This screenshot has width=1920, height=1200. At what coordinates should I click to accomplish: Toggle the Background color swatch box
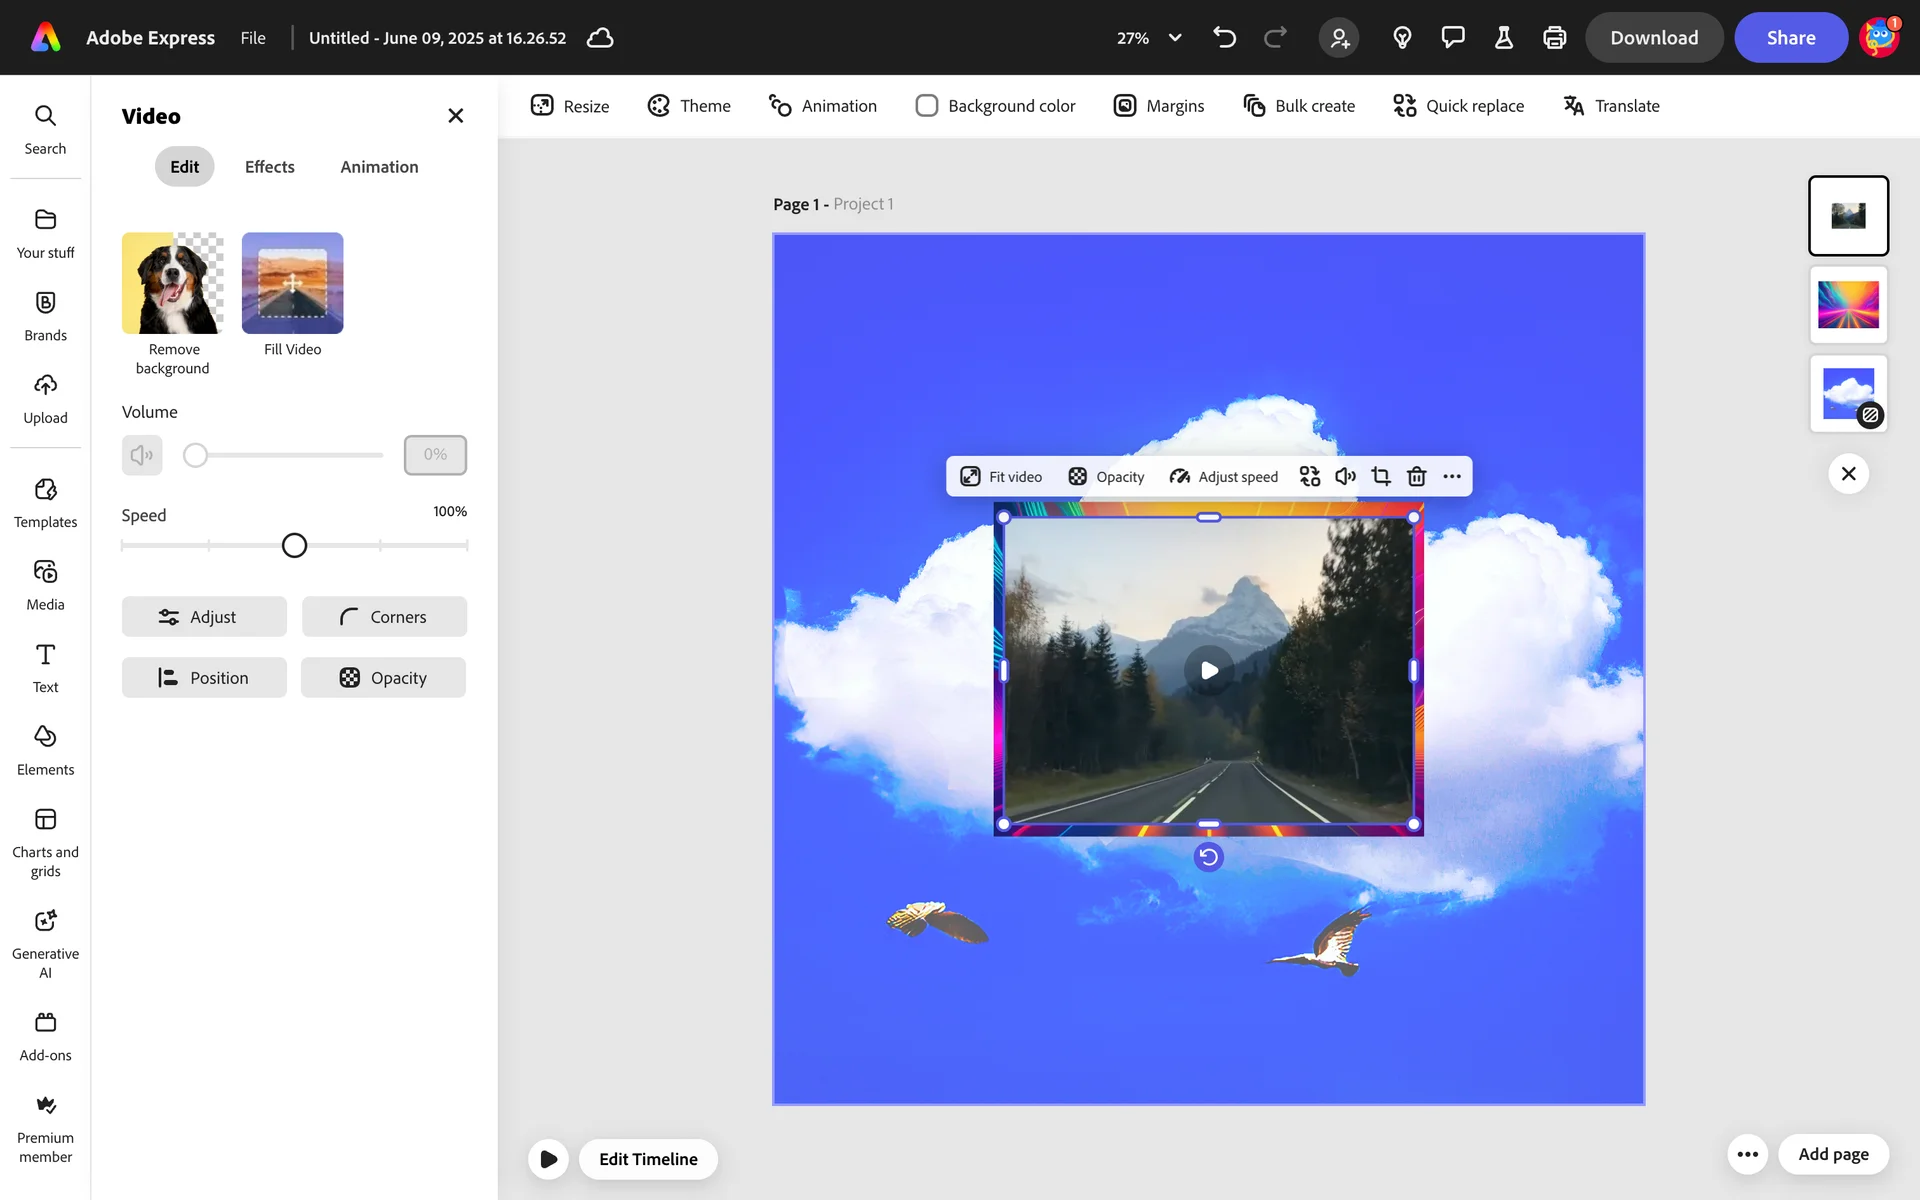pos(926,106)
